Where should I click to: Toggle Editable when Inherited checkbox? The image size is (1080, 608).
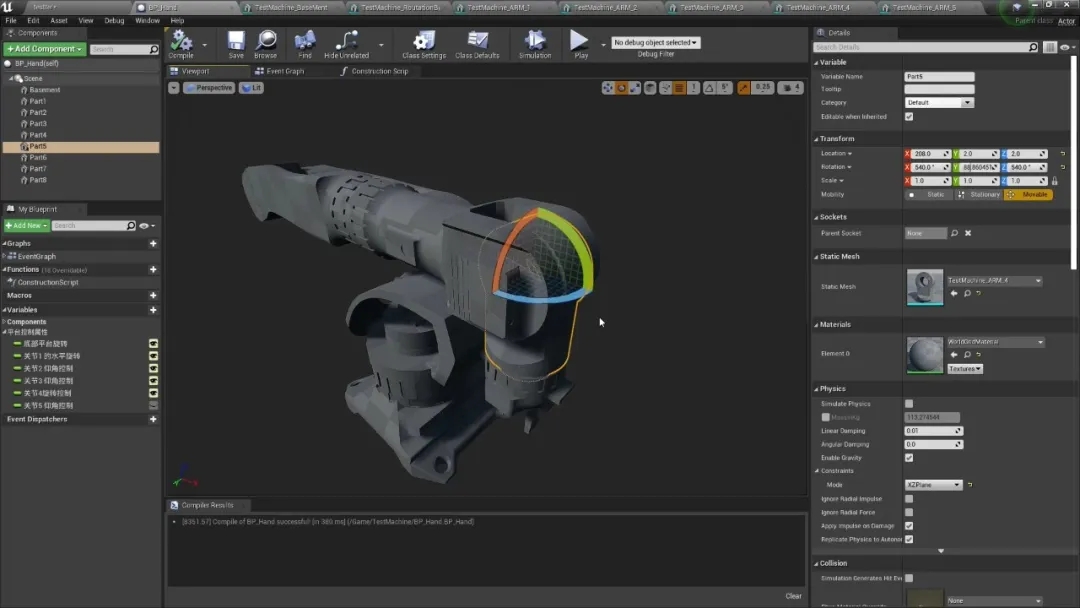(x=908, y=117)
